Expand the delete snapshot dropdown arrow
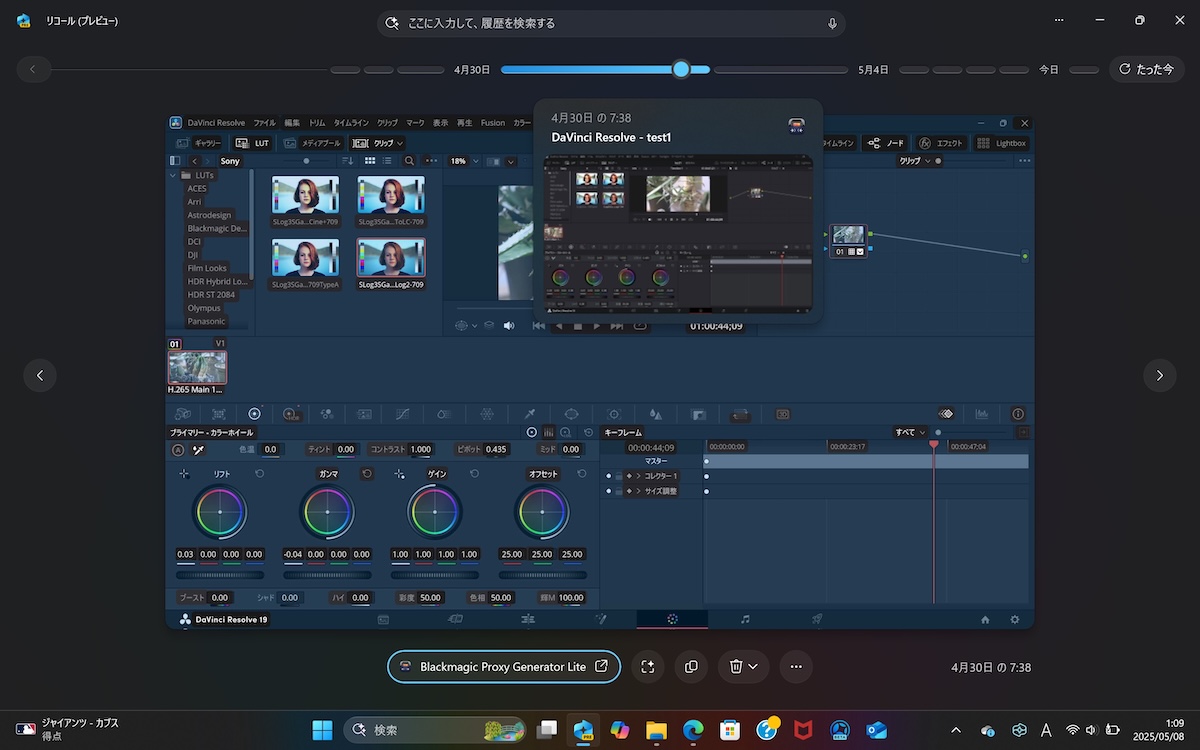Image resolution: width=1200 pixels, height=750 pixels. click(753, 667)
